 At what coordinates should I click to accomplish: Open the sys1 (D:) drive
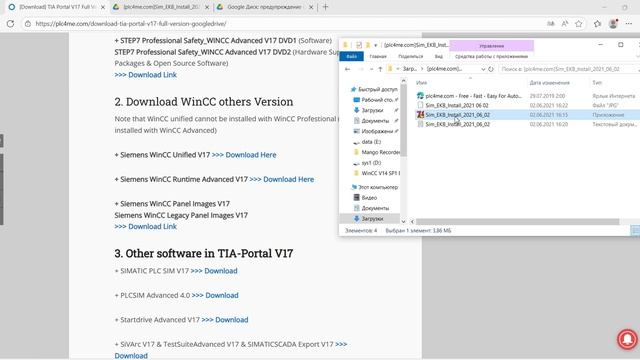(371, 162)
